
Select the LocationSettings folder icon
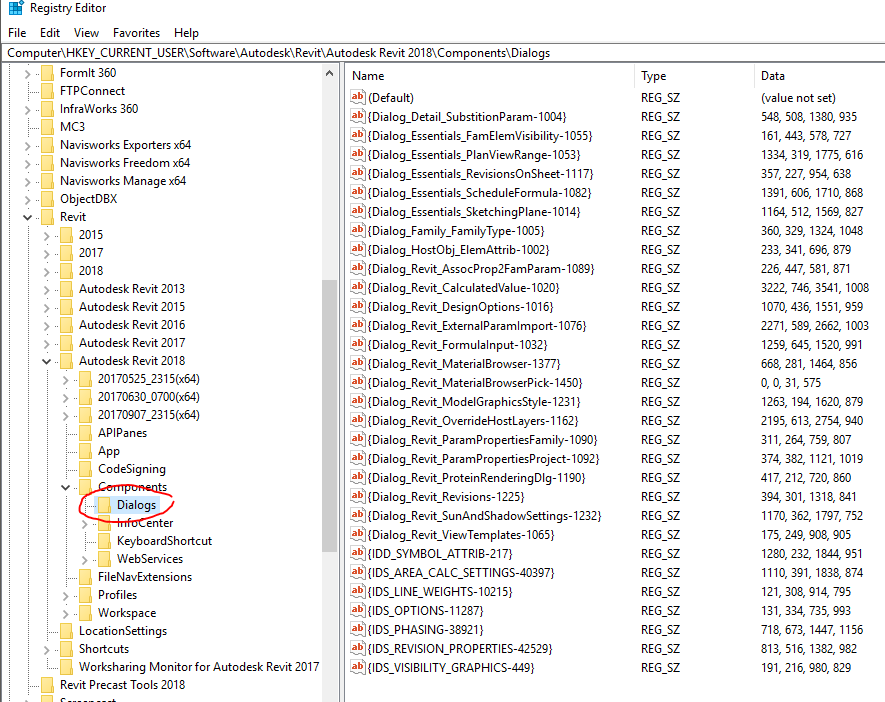67,631
